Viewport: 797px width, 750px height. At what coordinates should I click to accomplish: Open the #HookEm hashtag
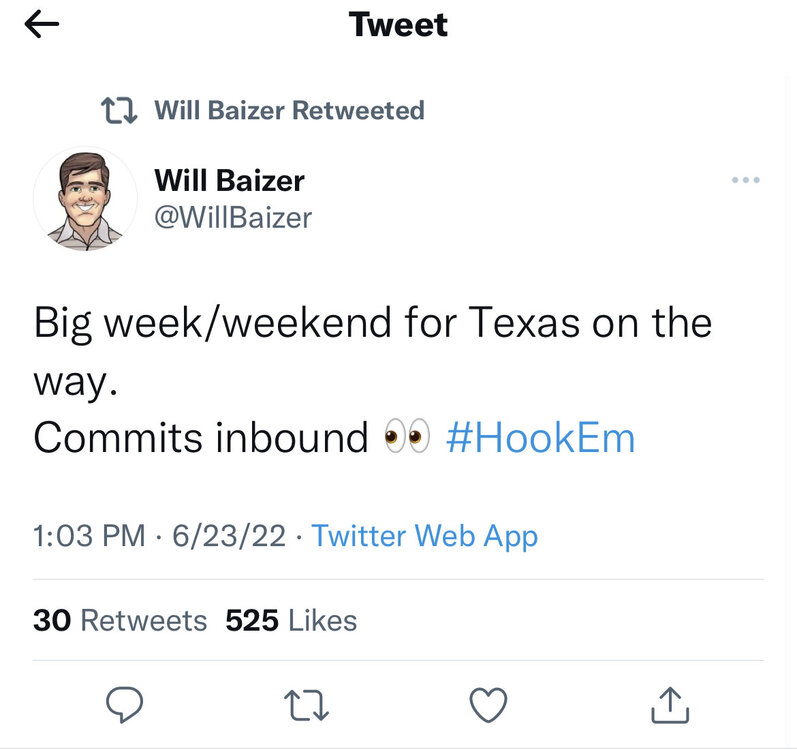click(540, 438)
